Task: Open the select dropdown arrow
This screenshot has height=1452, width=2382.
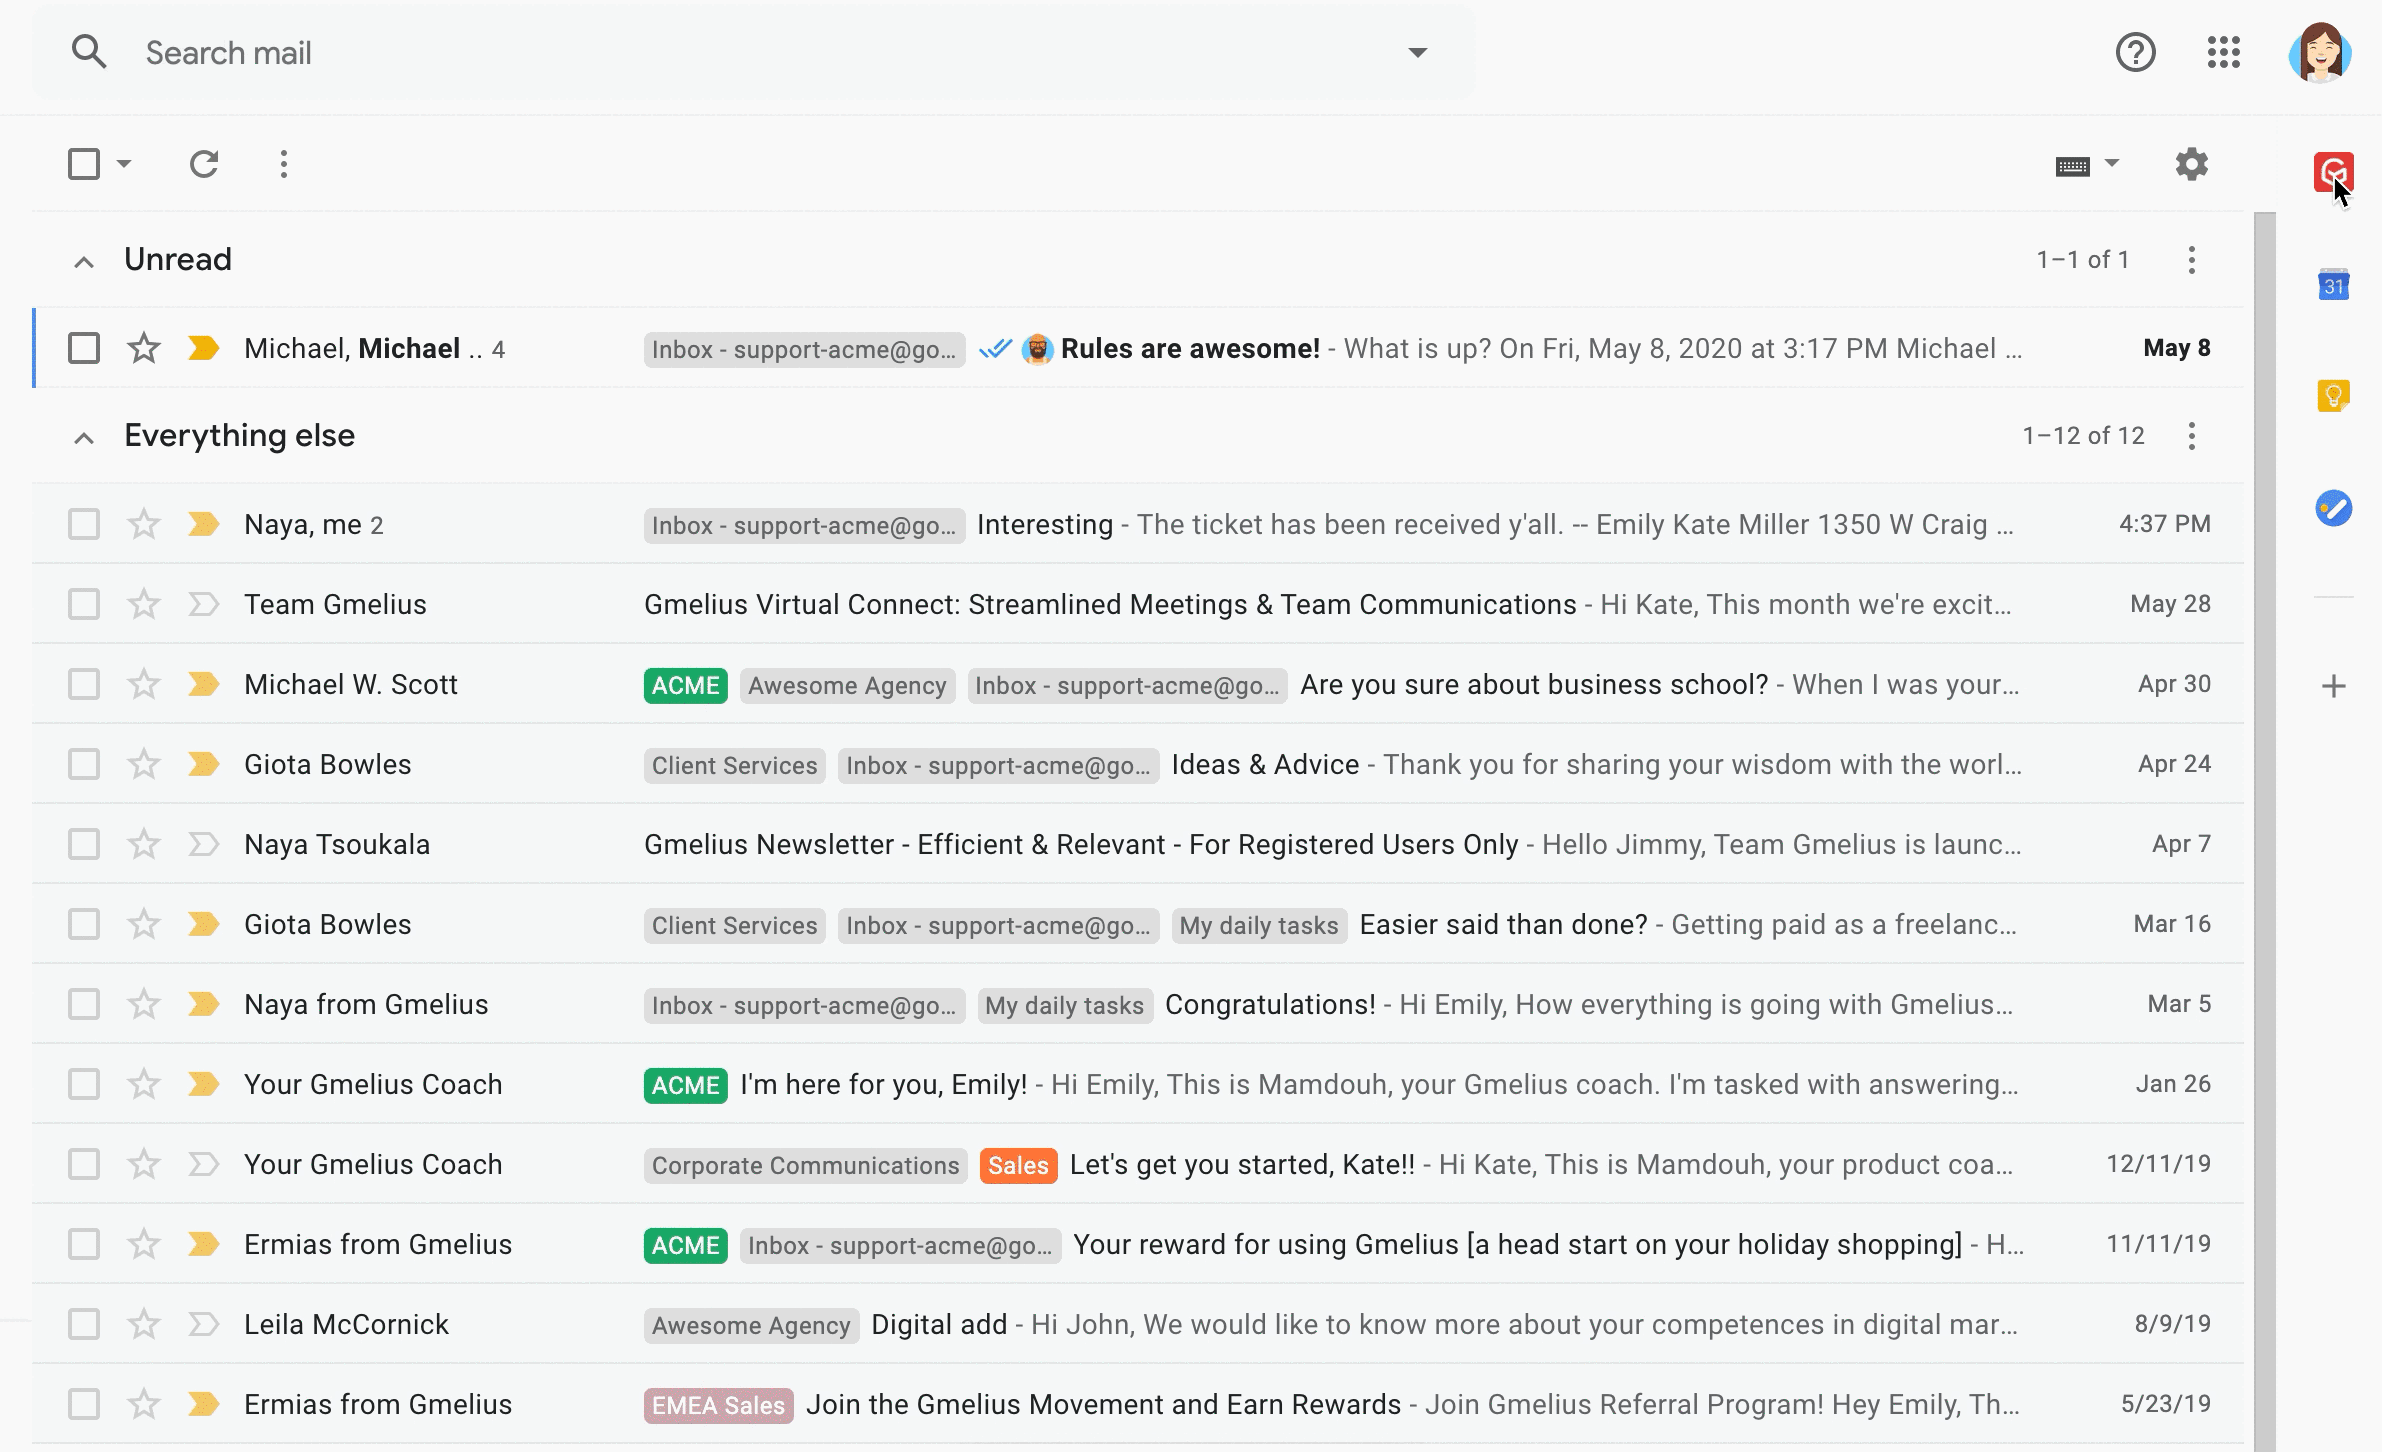Action: click(x=124, y=164)
